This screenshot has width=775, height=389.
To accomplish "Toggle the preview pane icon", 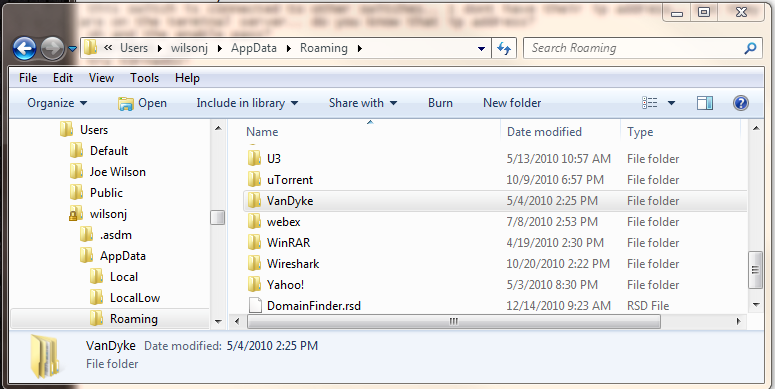I will coord(705,103).
